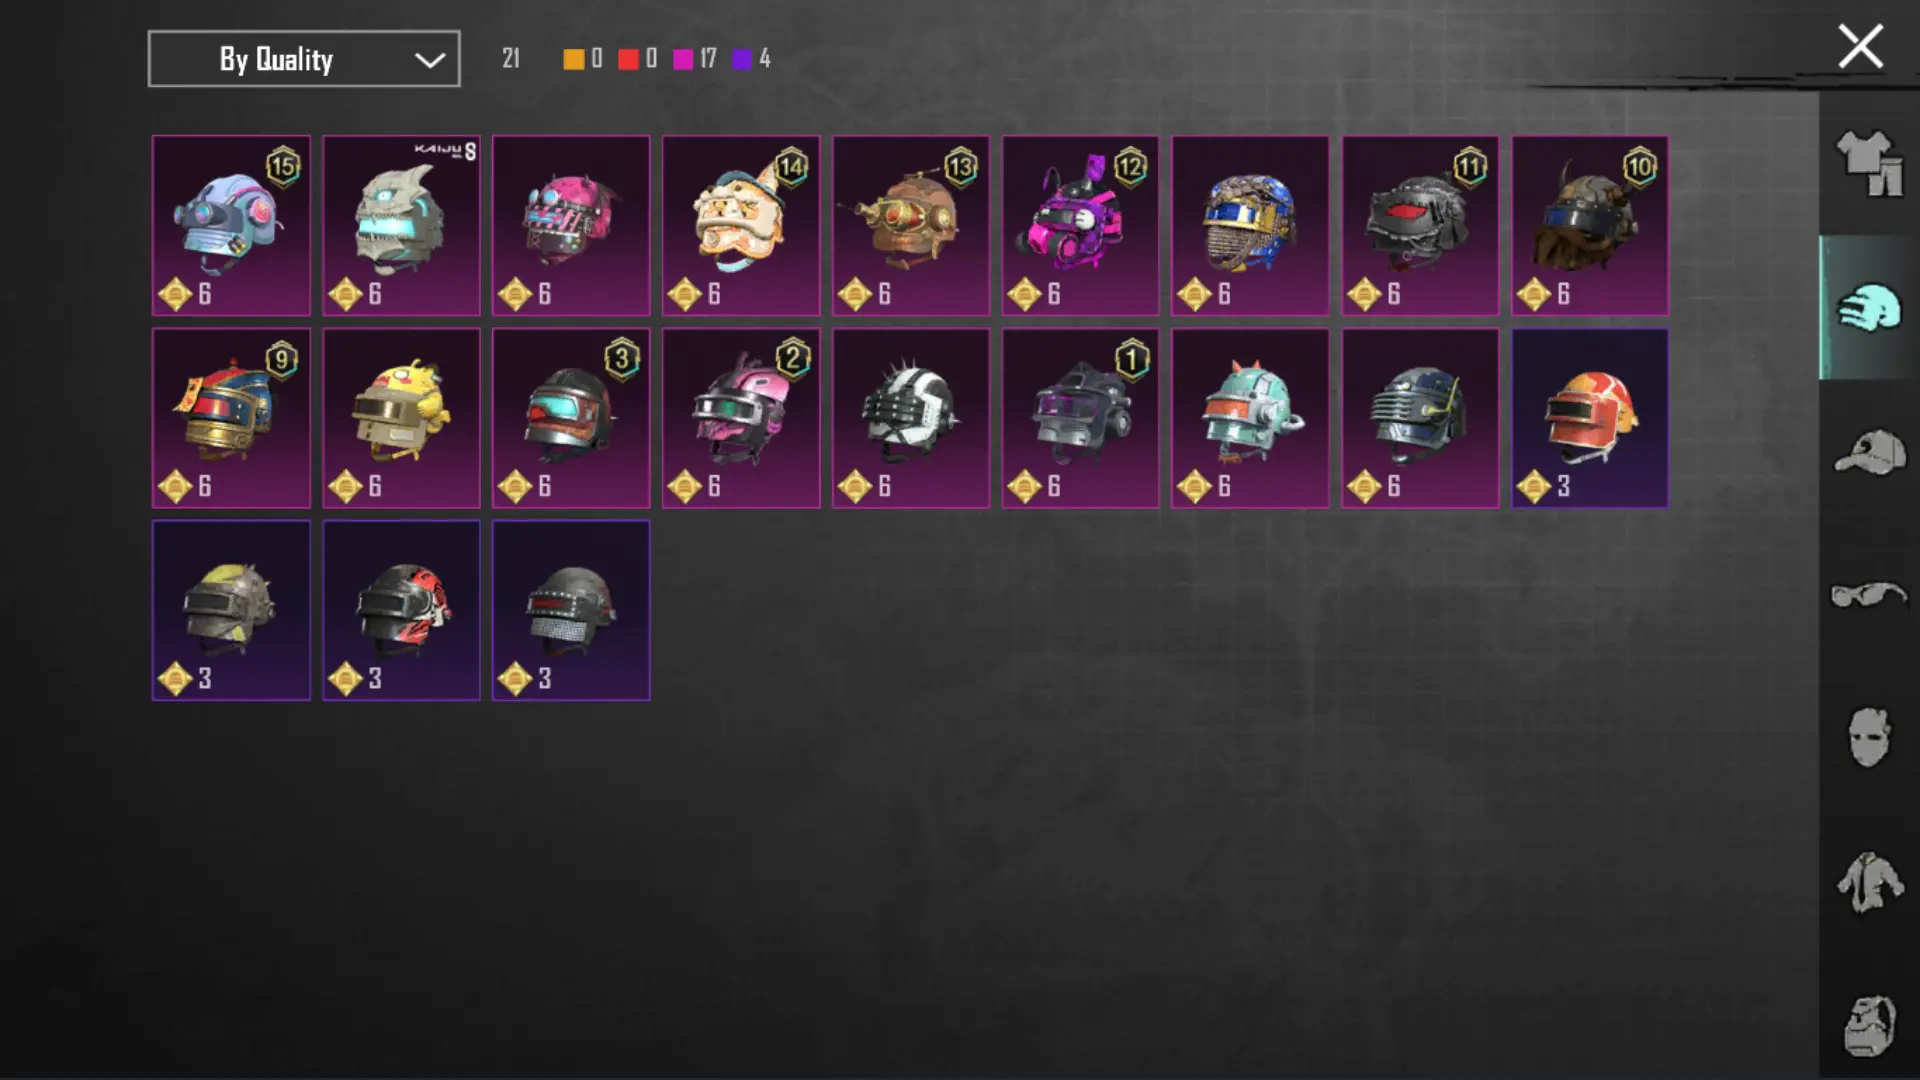
Task: Select the helmet category in sidebar
Action: pos(1868,307)
